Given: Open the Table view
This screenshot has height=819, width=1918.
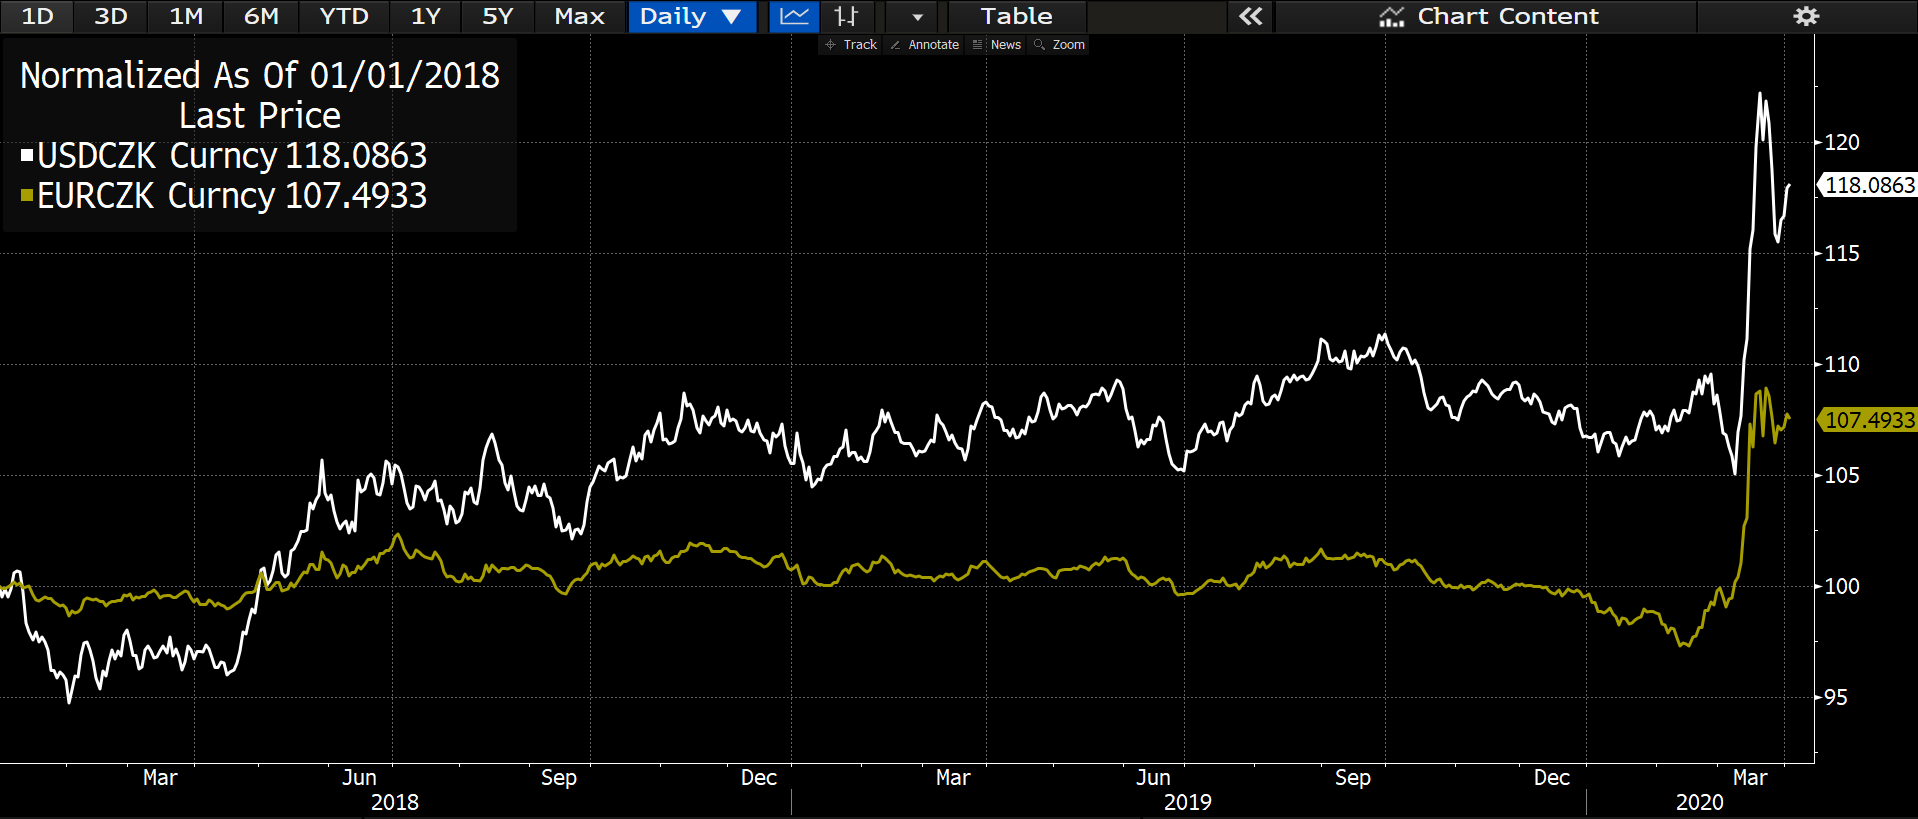Looking at the screenshot, I should [x=1016, y=16].
